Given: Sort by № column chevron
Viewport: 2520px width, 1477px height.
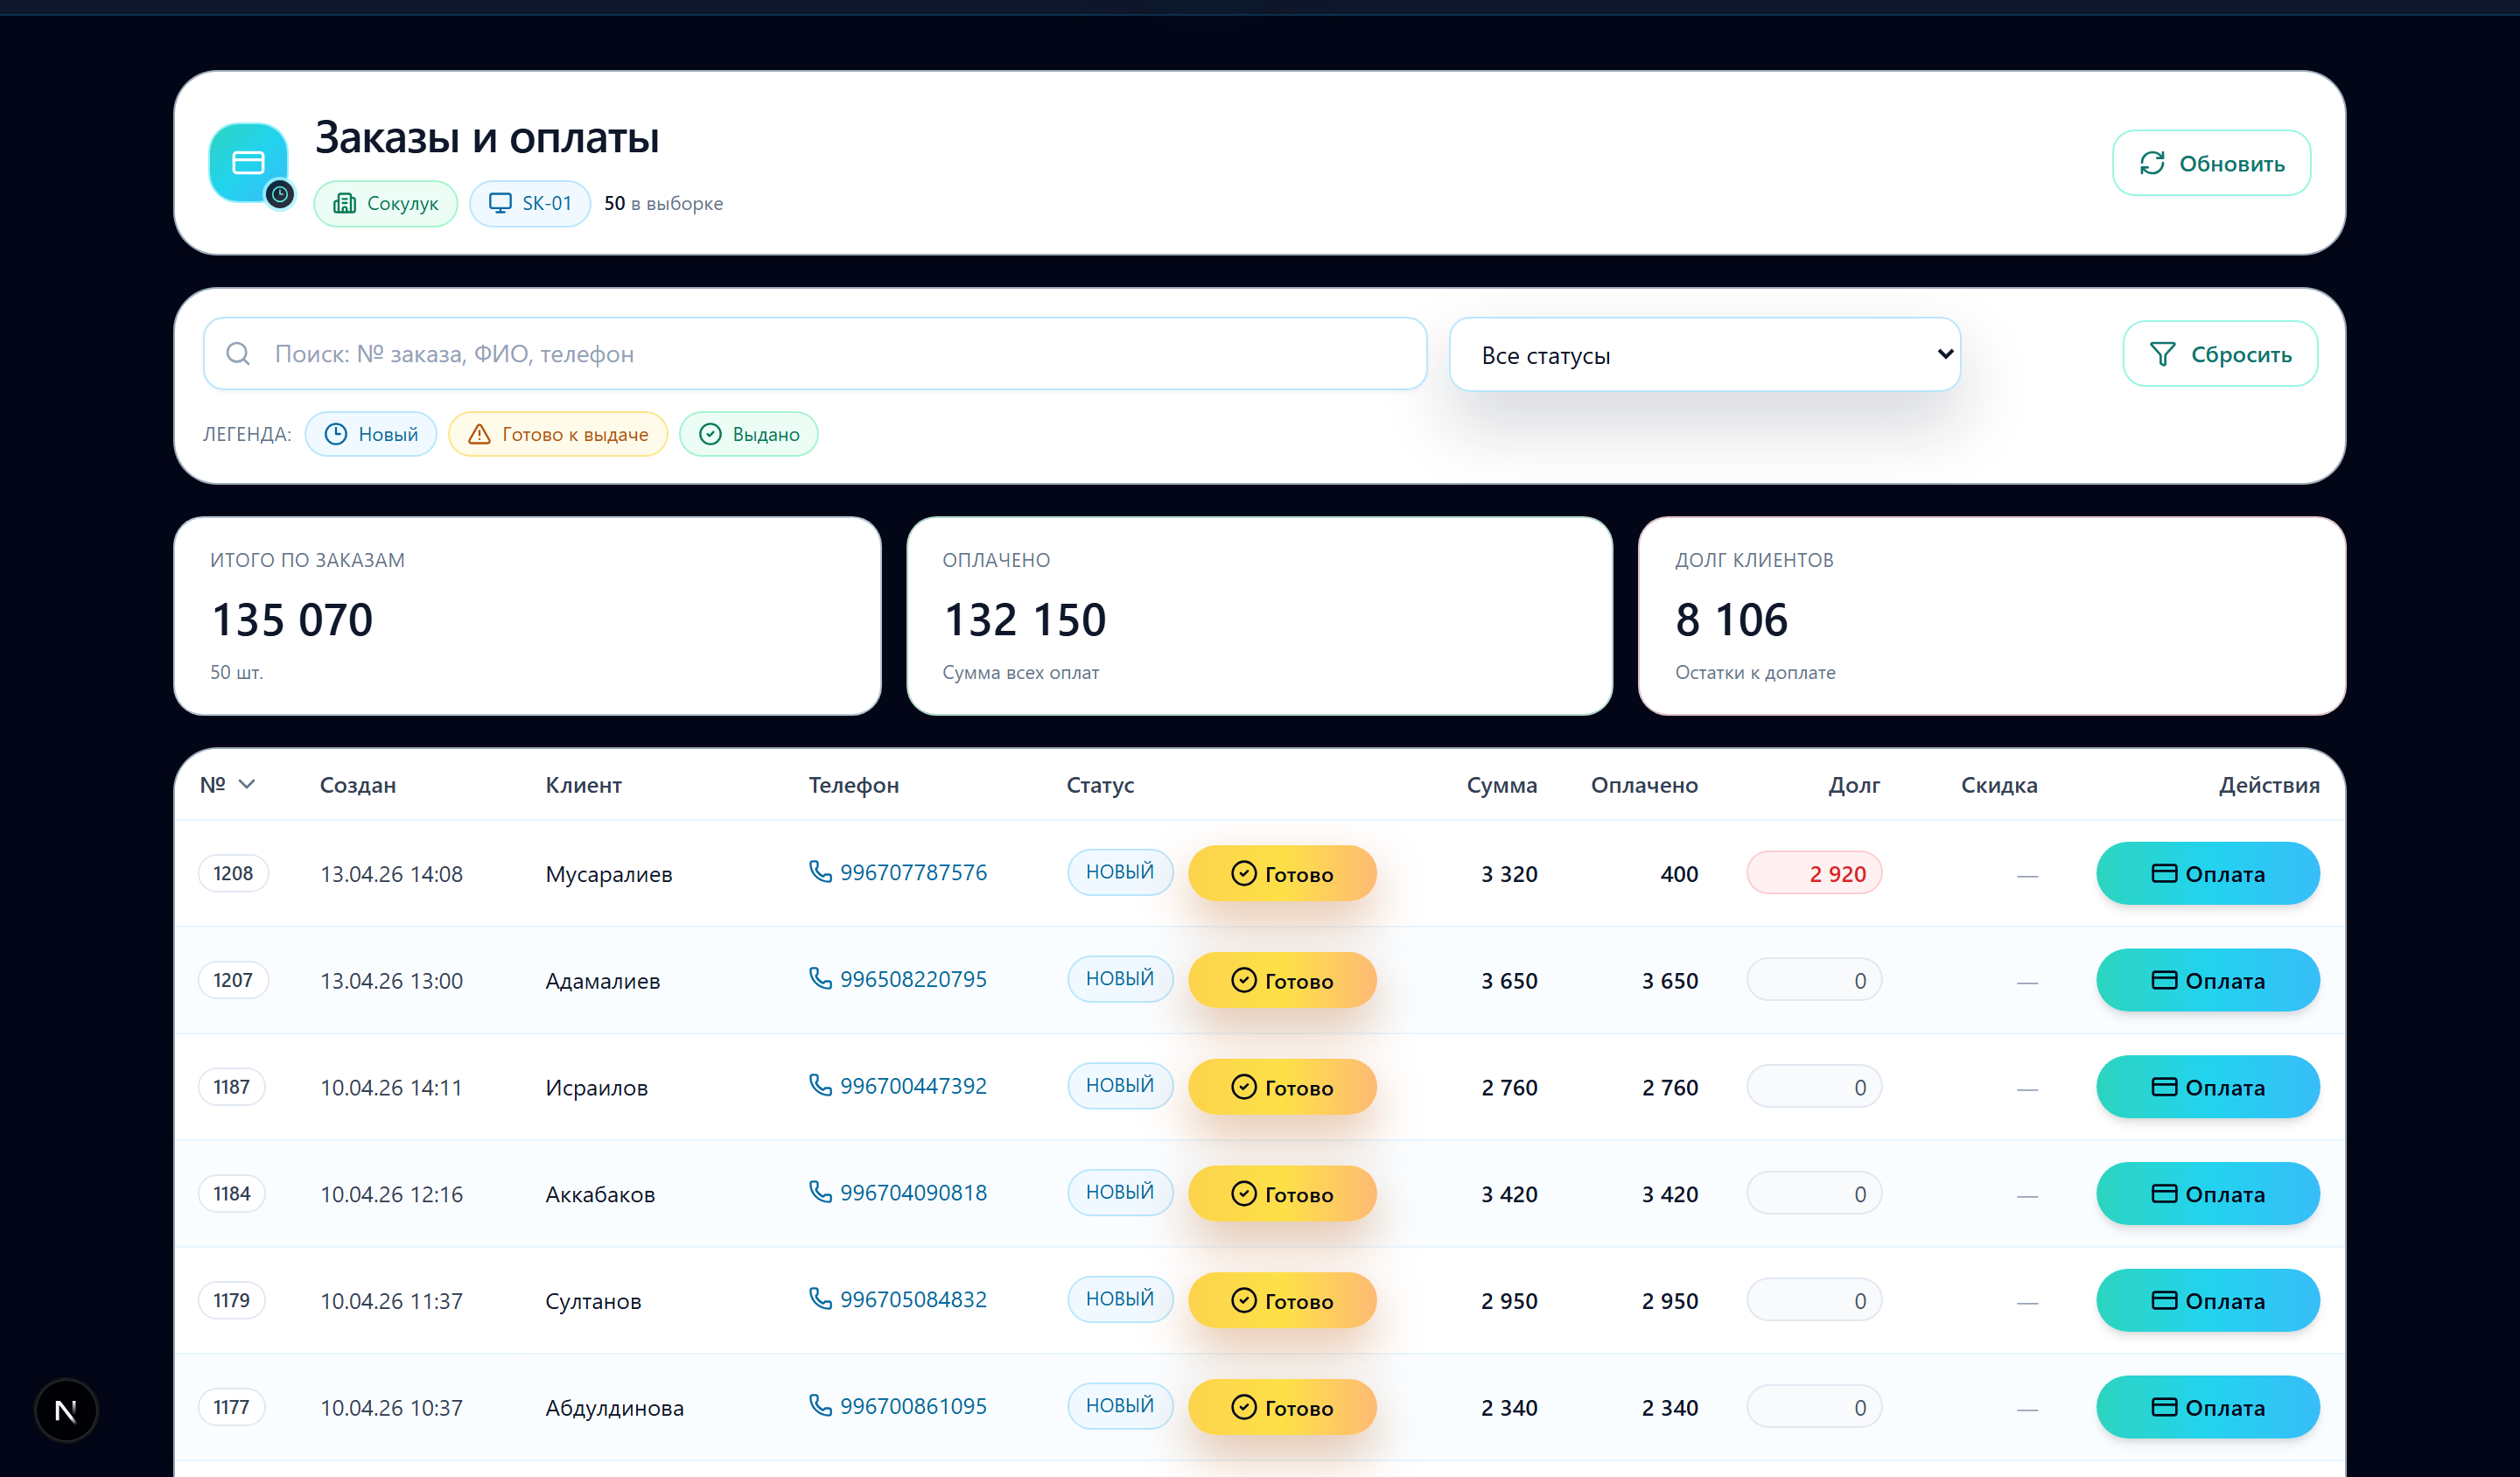Looking at the screenshot, I should (x=247, y=784).
